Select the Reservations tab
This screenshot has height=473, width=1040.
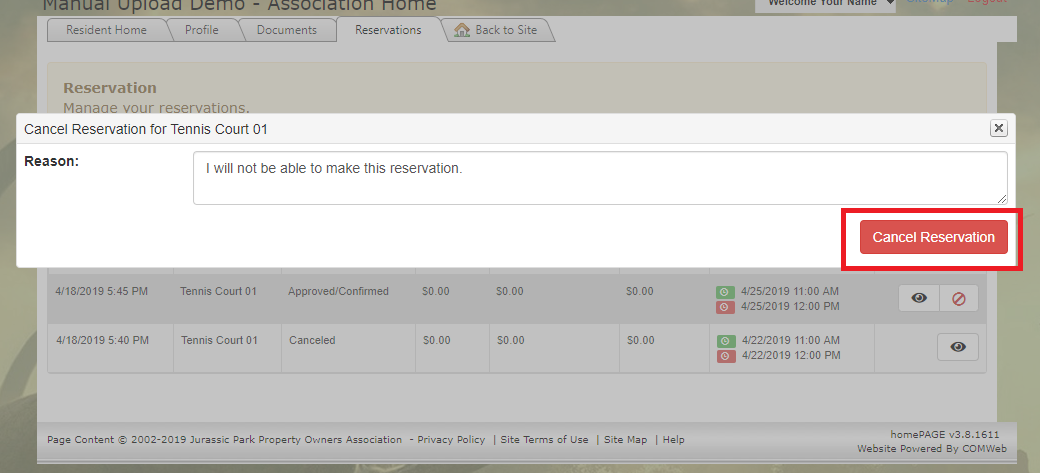[388, 30]
